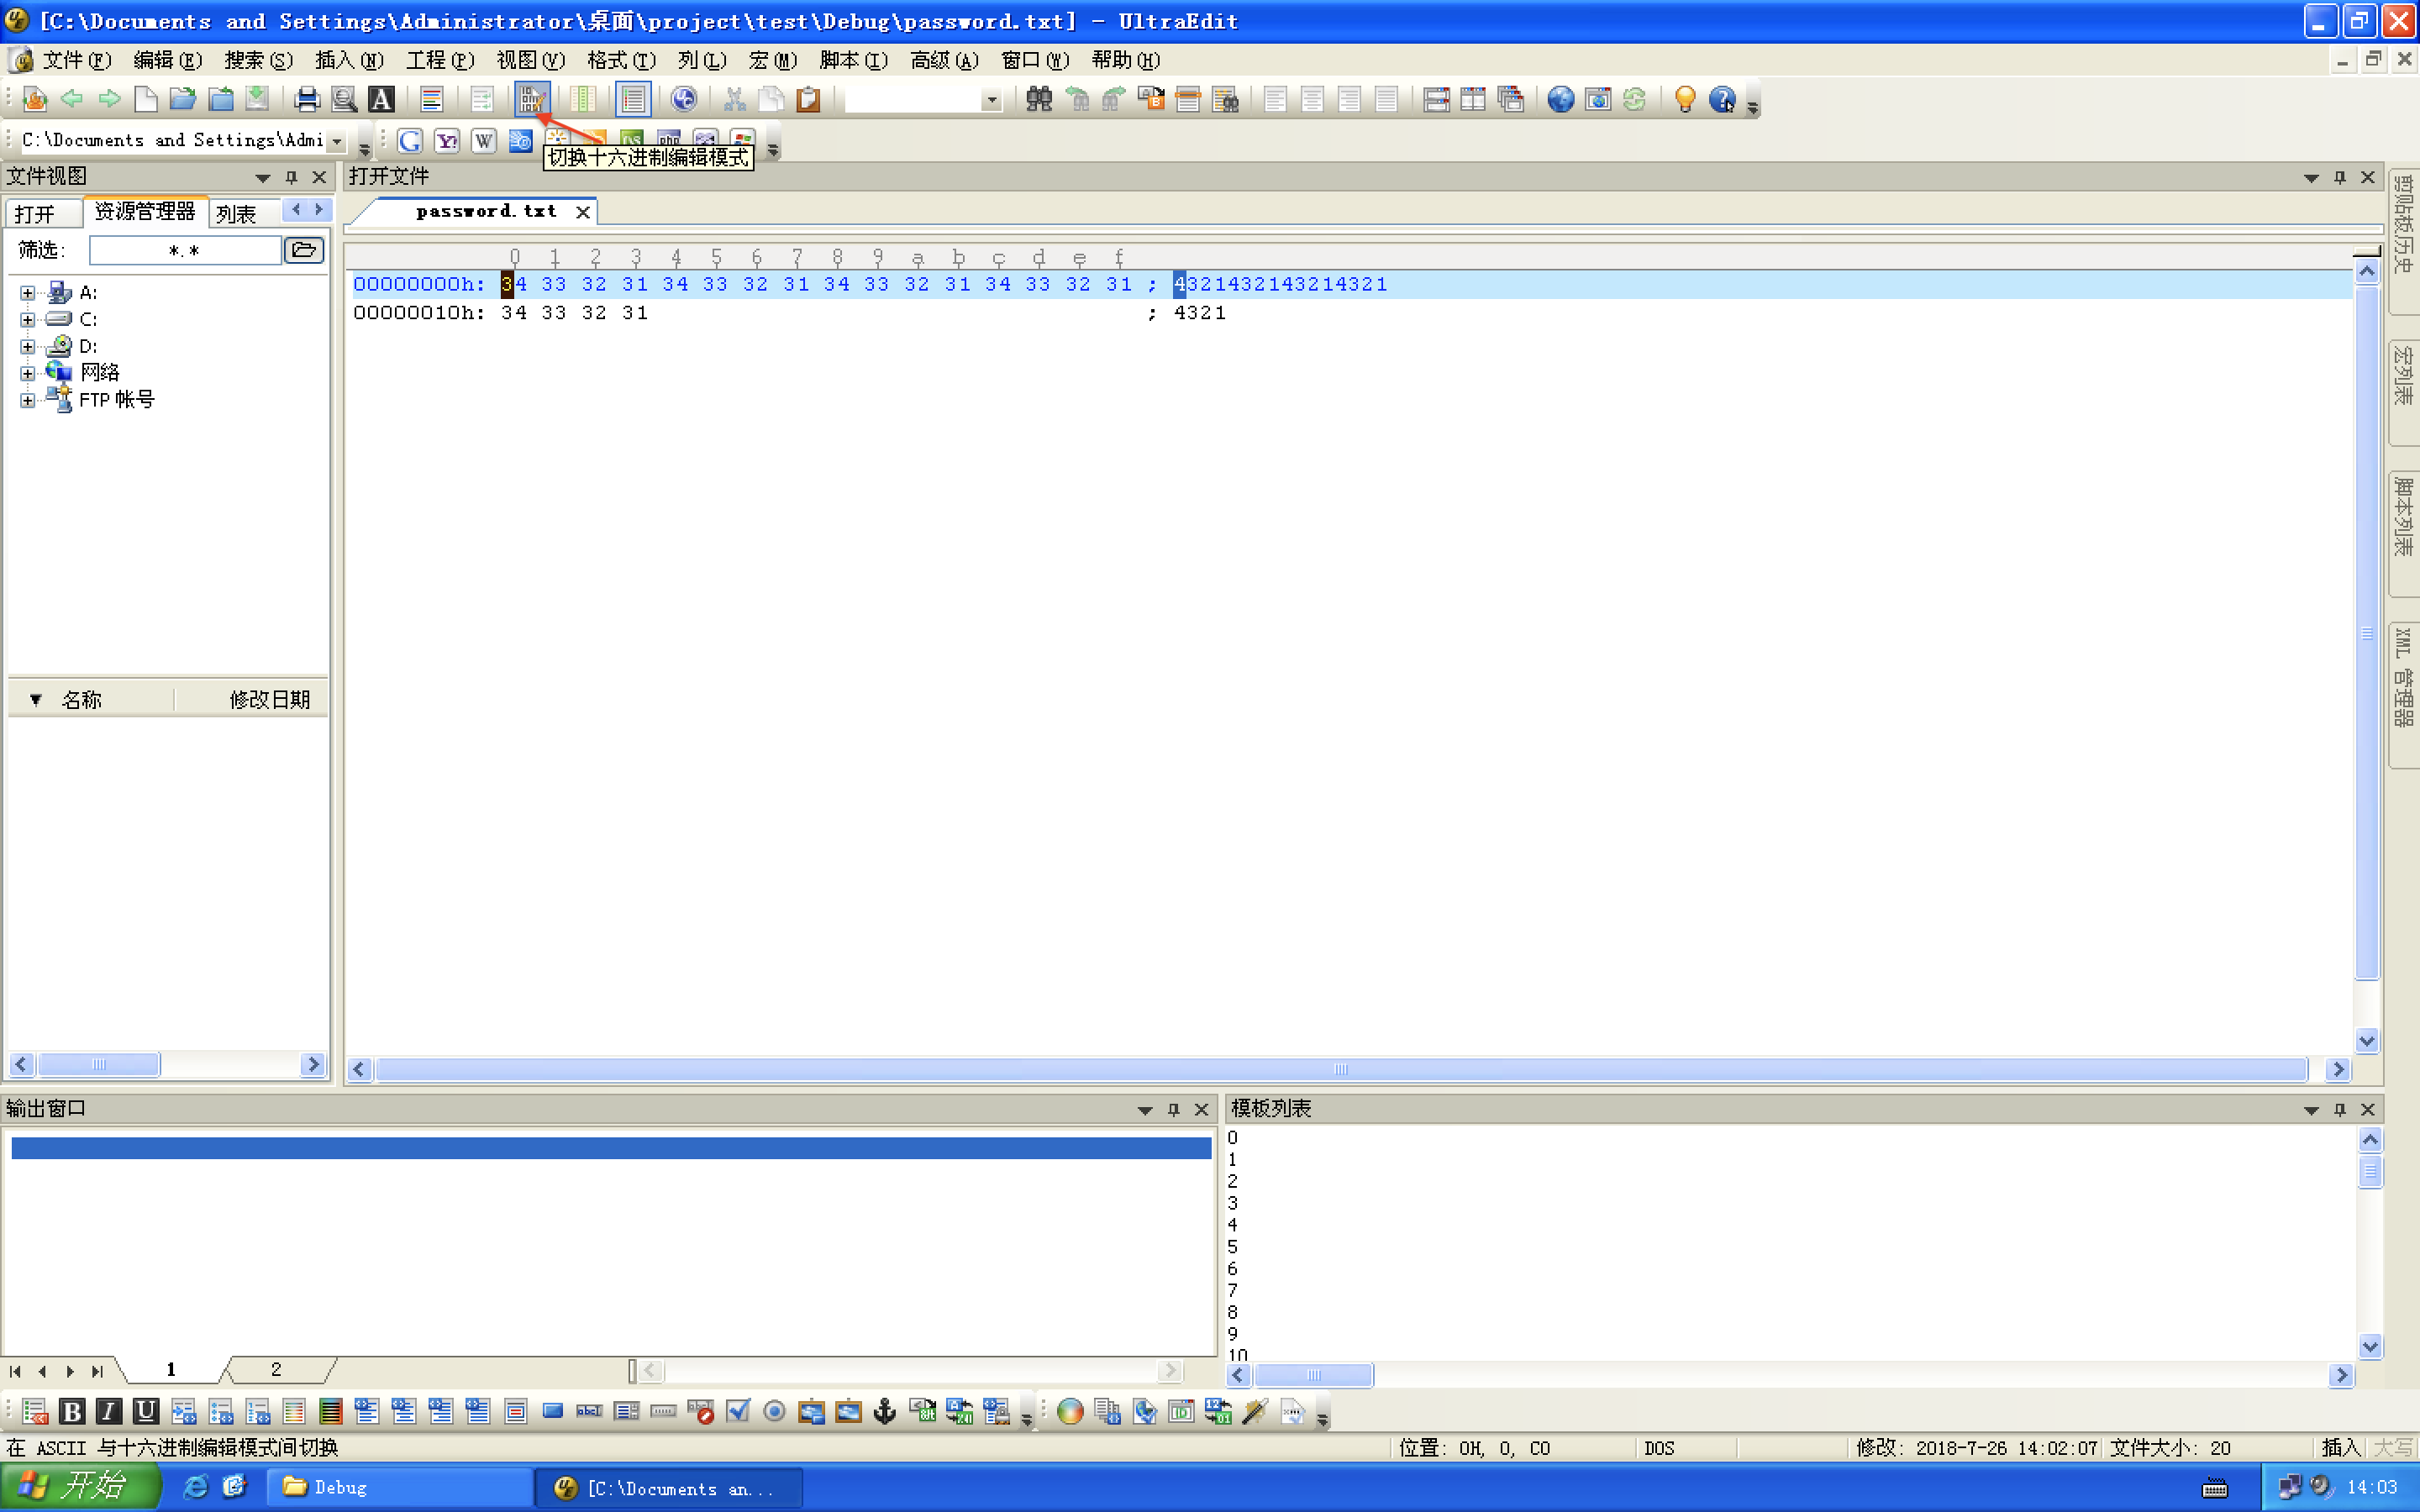Click the editor horizontal scrollbar thumb

pos(1340,1069)
